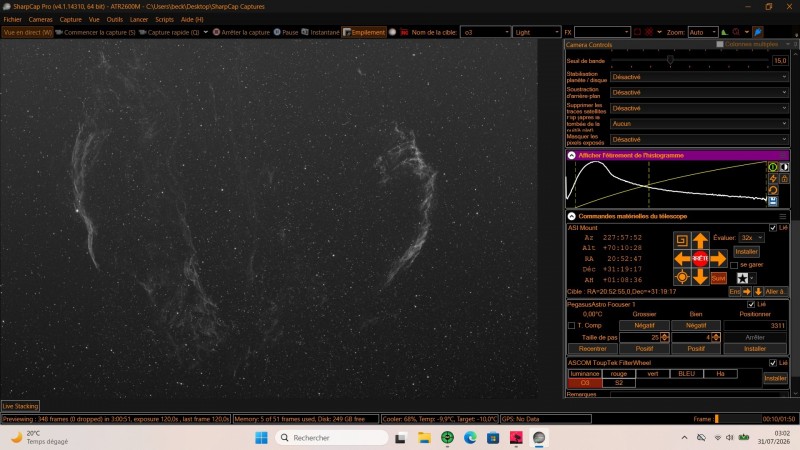
Task: Click the histogram auto-stretch lightning icon
Action: pos(773,179)
